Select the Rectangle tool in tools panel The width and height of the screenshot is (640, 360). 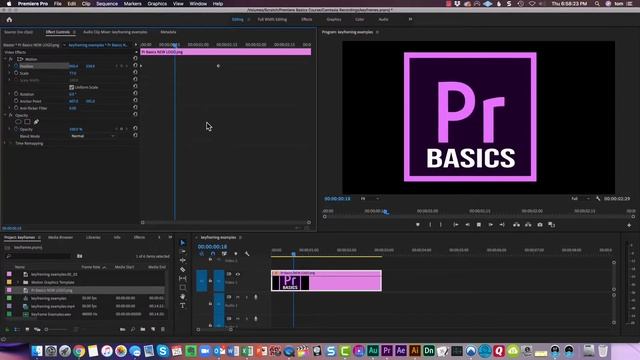click(182, 287)
